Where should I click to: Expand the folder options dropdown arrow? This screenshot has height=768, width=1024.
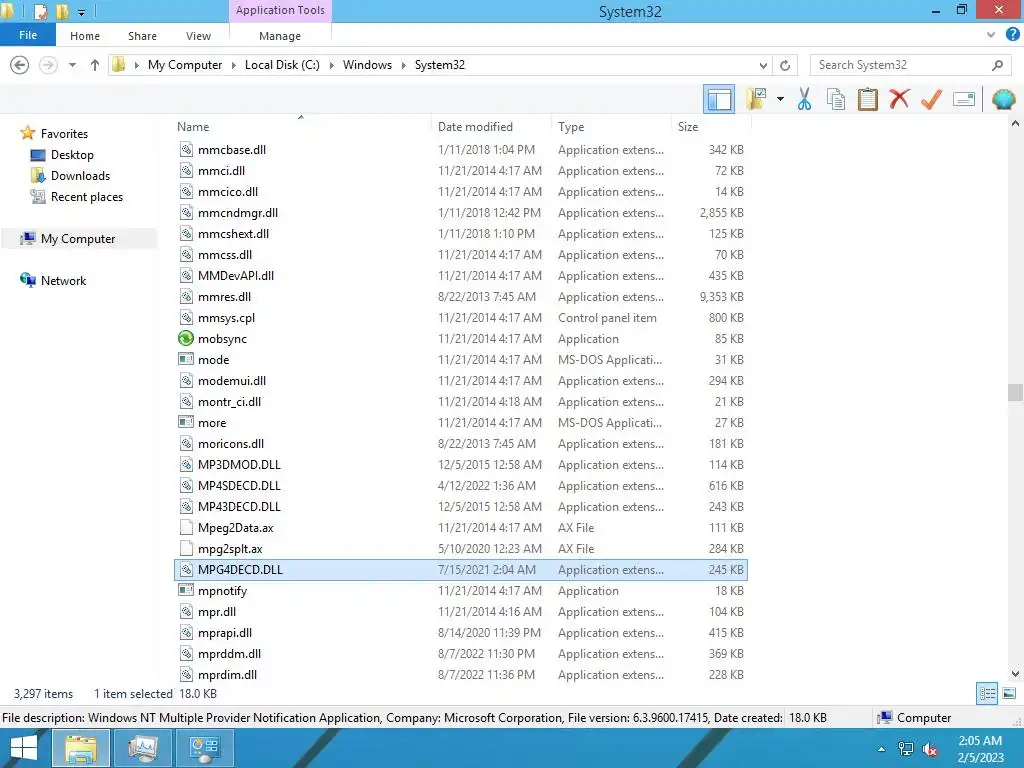780,99
